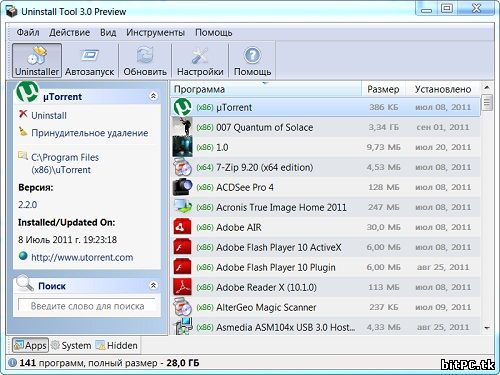This screenshot has width=500, height=375.
Task: Click the info icon in status bar
Action: (x=12, y=362)
